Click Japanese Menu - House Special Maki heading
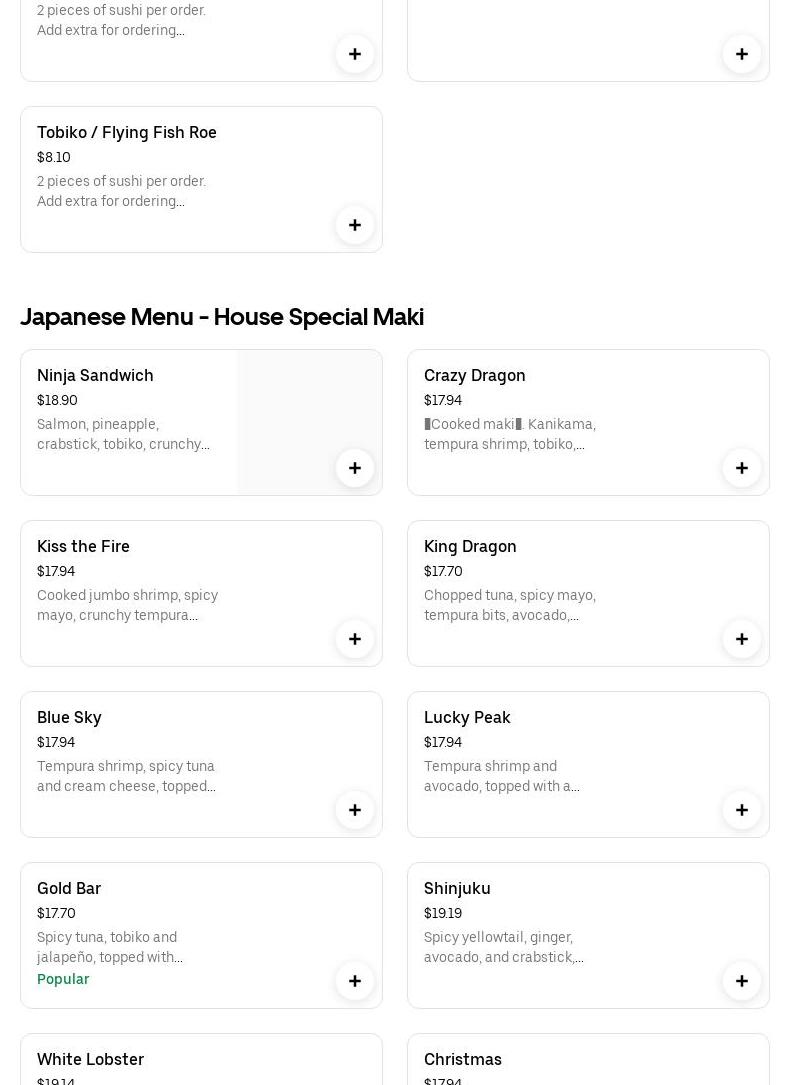 (222, 317)
